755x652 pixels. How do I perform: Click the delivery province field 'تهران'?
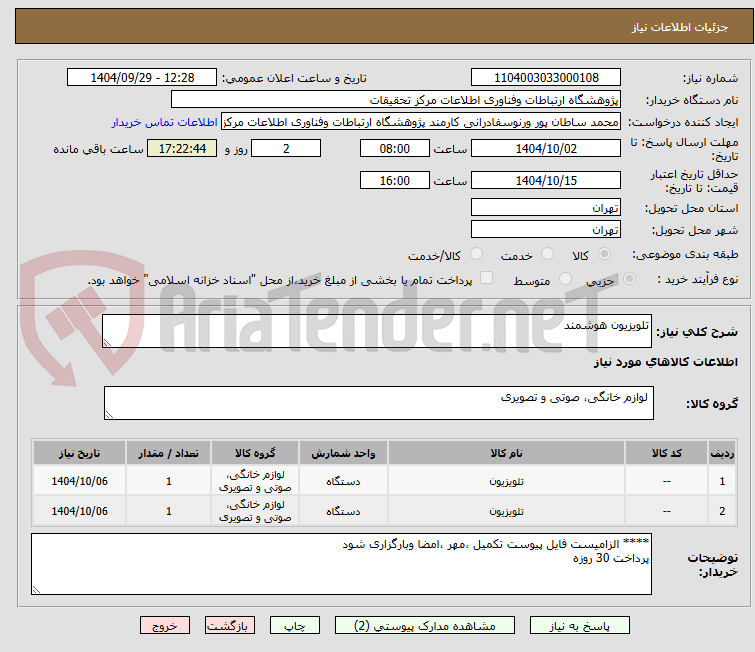pyautogui.click(x=546, y=208)
